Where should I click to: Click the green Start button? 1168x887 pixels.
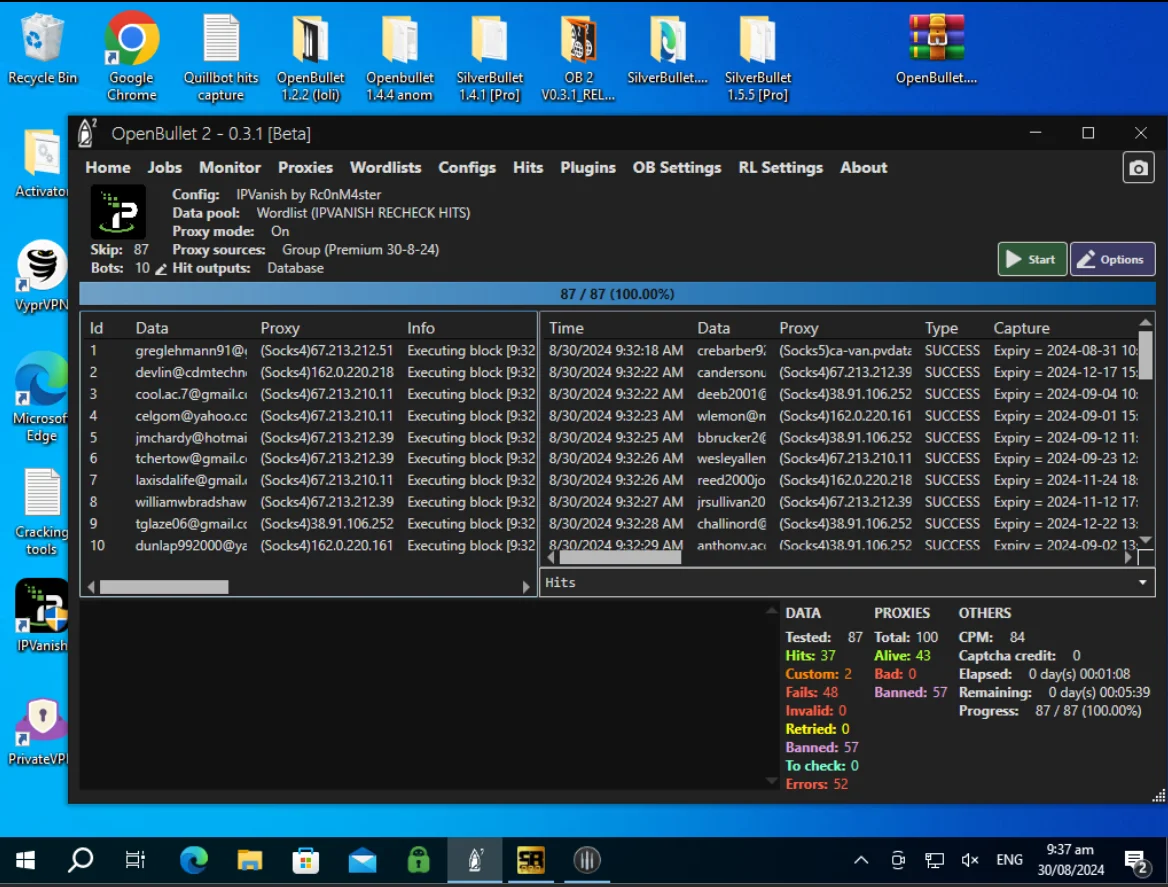coord(1032,259)
